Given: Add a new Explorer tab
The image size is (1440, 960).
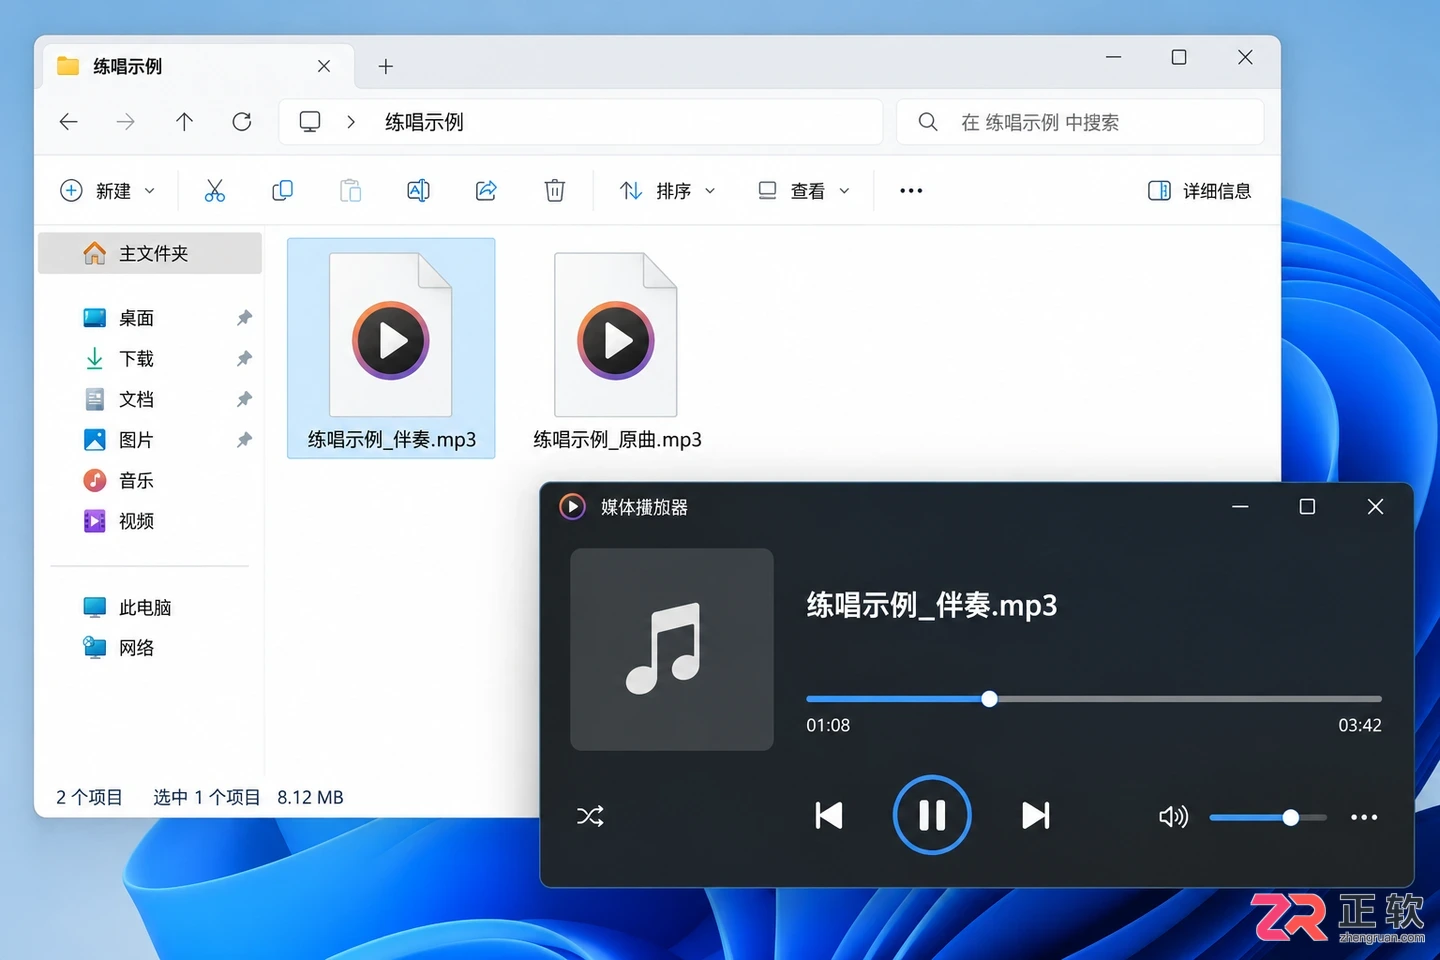Looking at the screenshot, I should 386,67.
